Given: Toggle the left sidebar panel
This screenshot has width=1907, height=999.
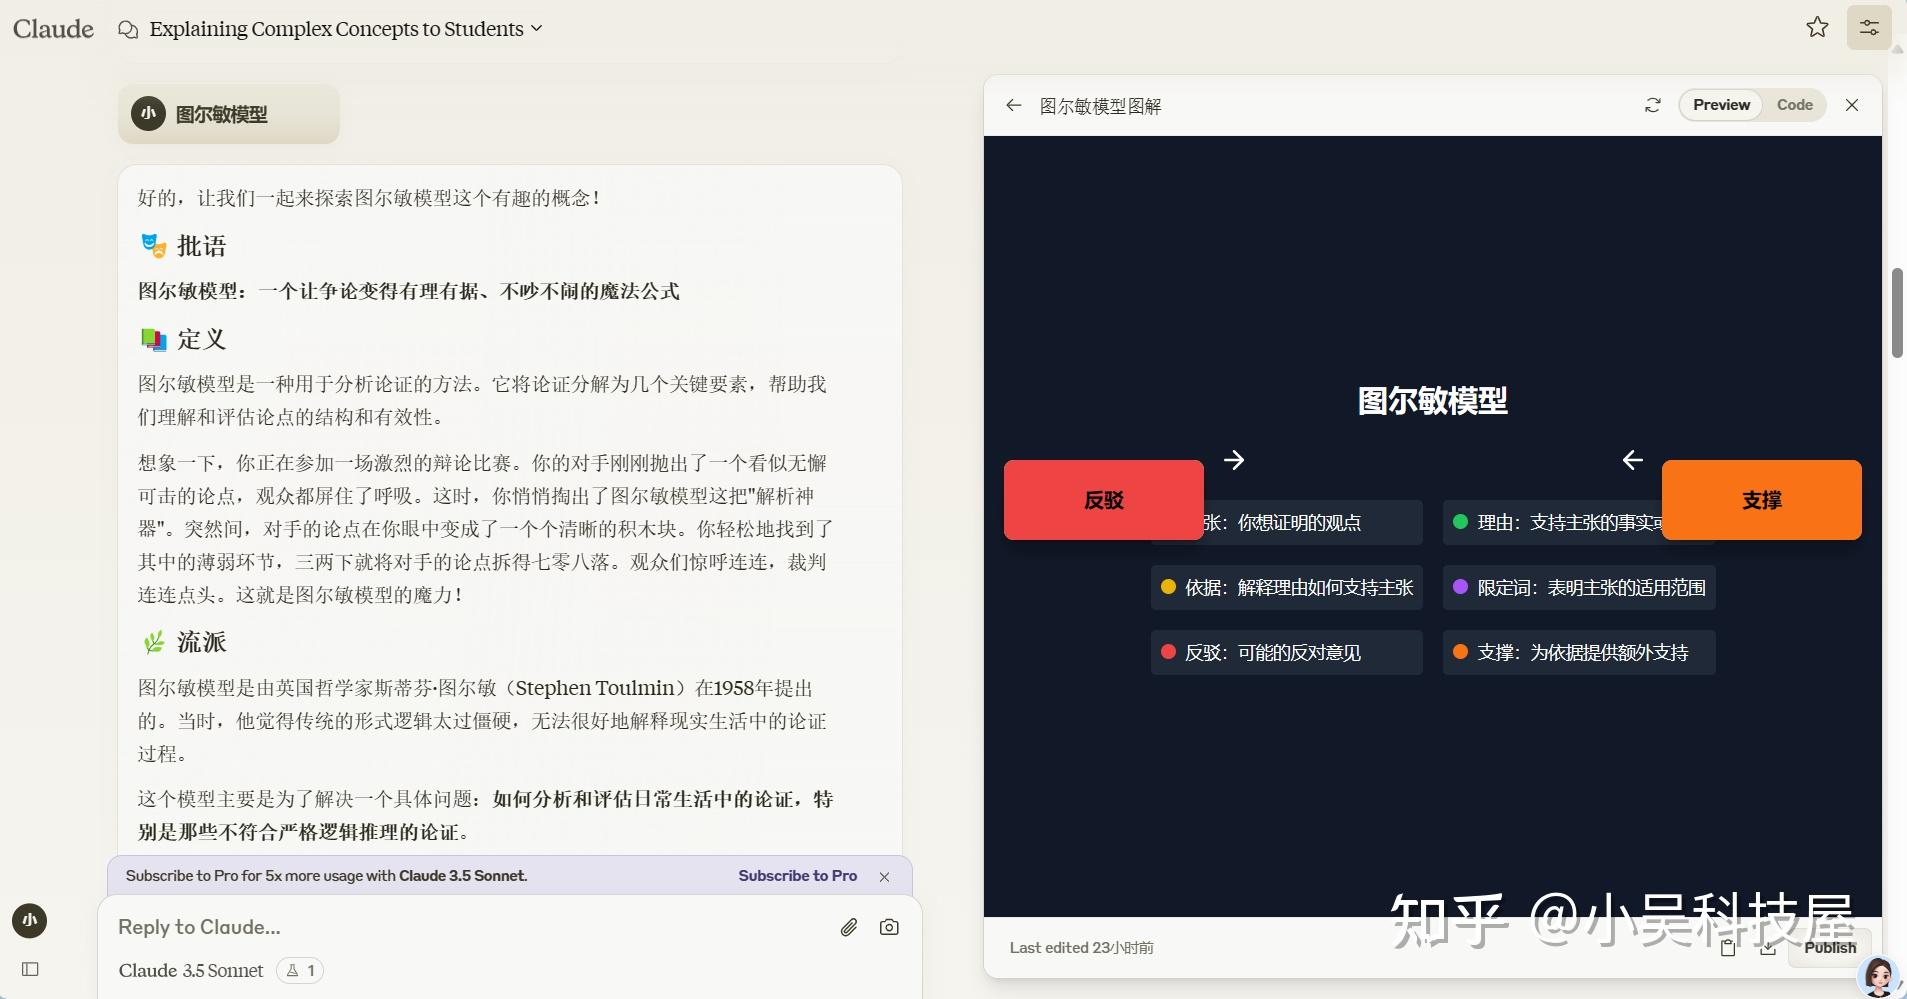Looking at the screenshot, I should pyautogui.click(x=30, y=969).
